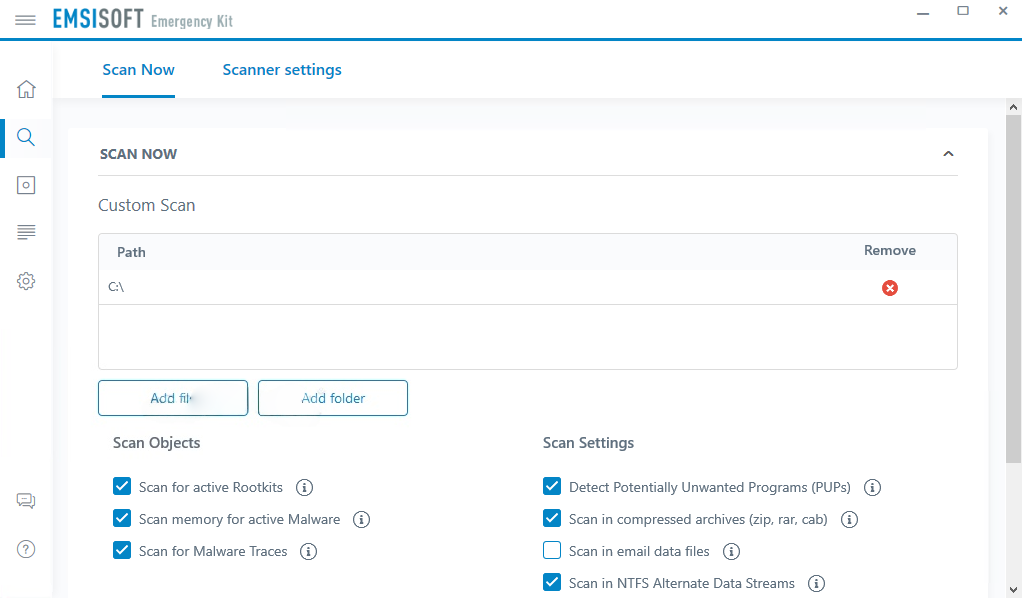
Task: Click the Add file button
Action: [x=173, y=398]
